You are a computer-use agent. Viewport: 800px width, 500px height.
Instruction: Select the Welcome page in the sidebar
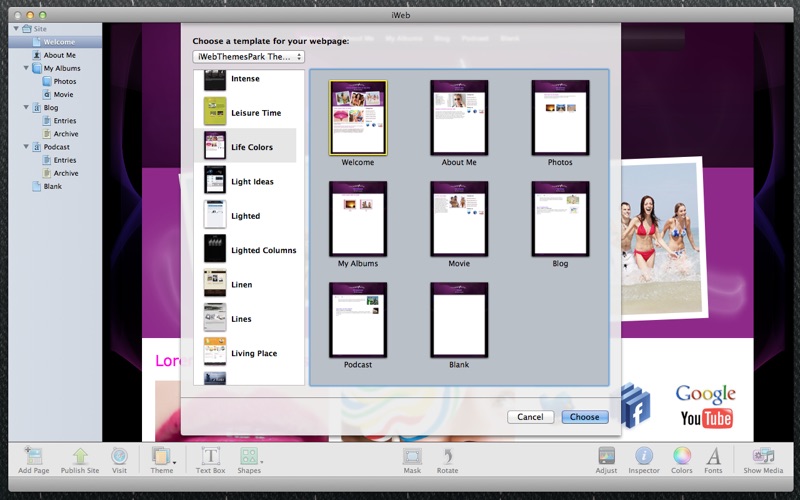coord(55,42)
